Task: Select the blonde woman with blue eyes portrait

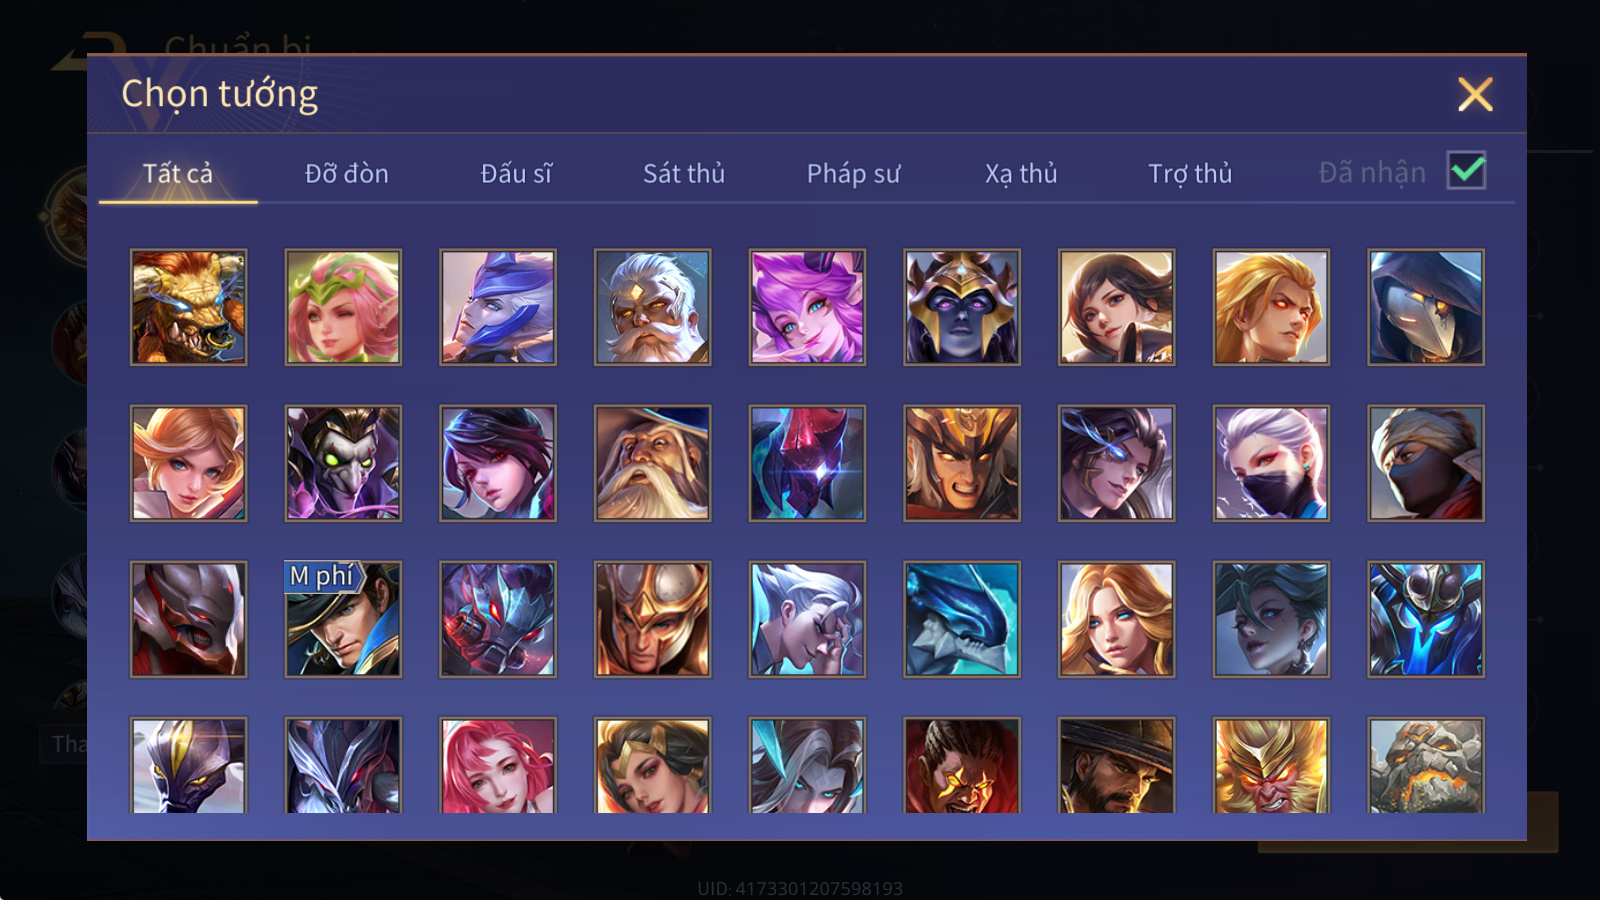Action: pos(1116,619)
